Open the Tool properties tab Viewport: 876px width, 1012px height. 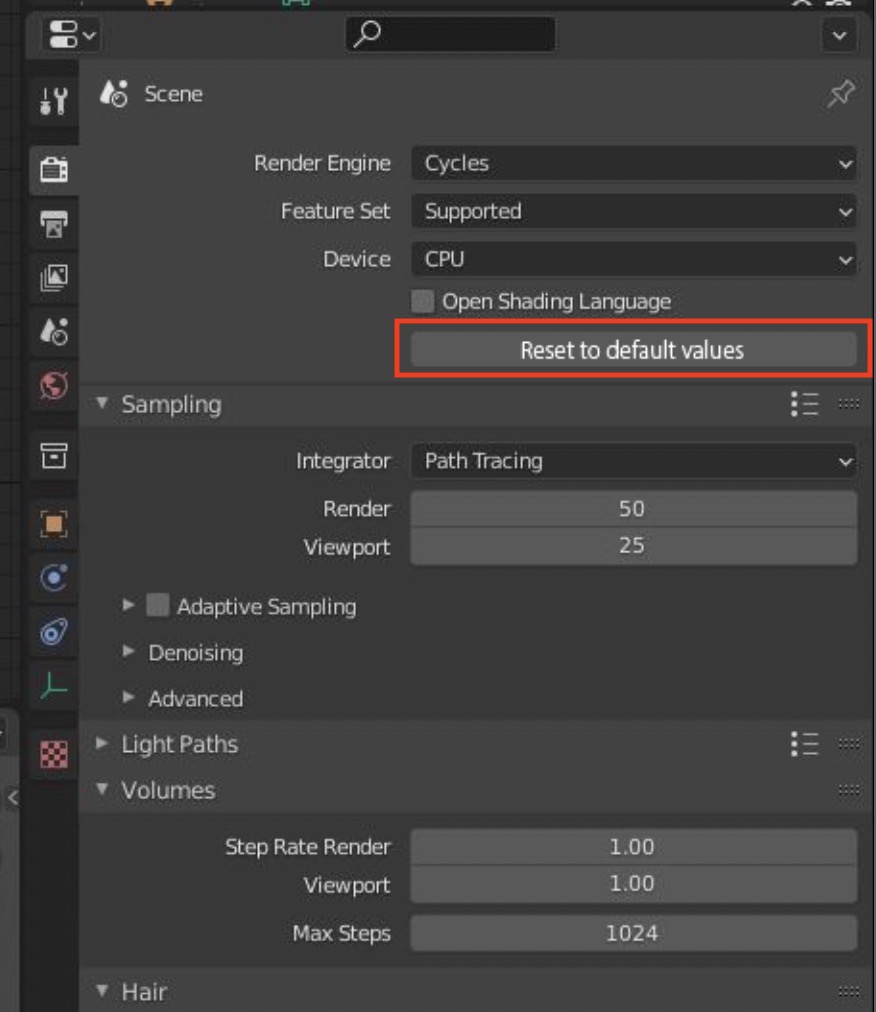coord(54,101)
